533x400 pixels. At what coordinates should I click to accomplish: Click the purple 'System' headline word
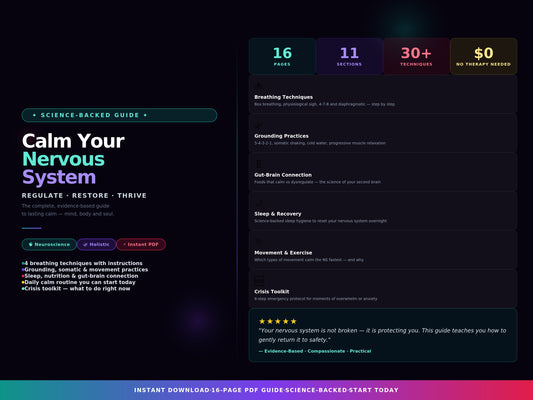point(59,177)
